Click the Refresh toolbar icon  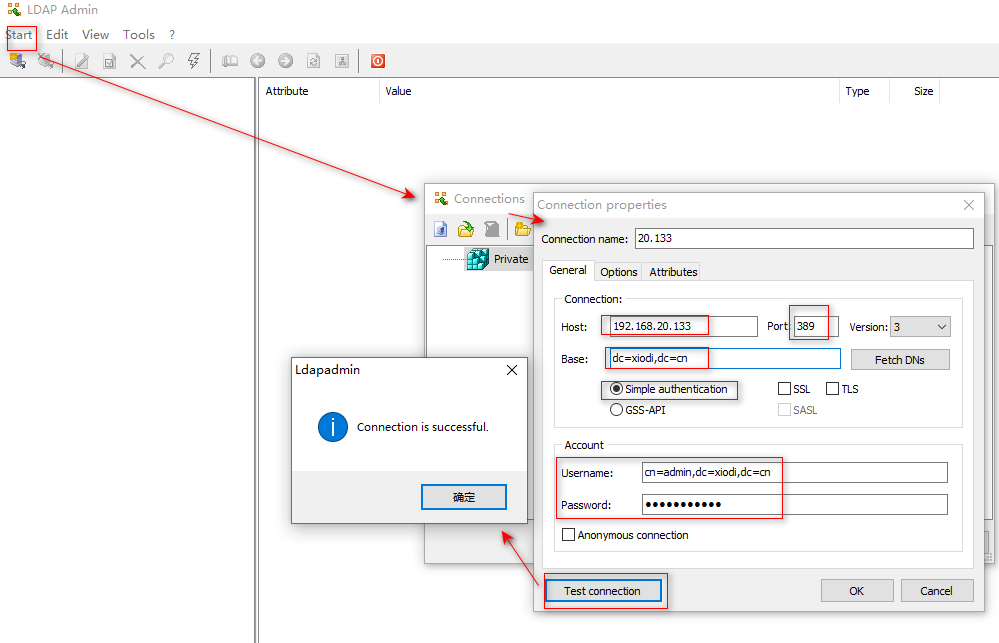312,60
